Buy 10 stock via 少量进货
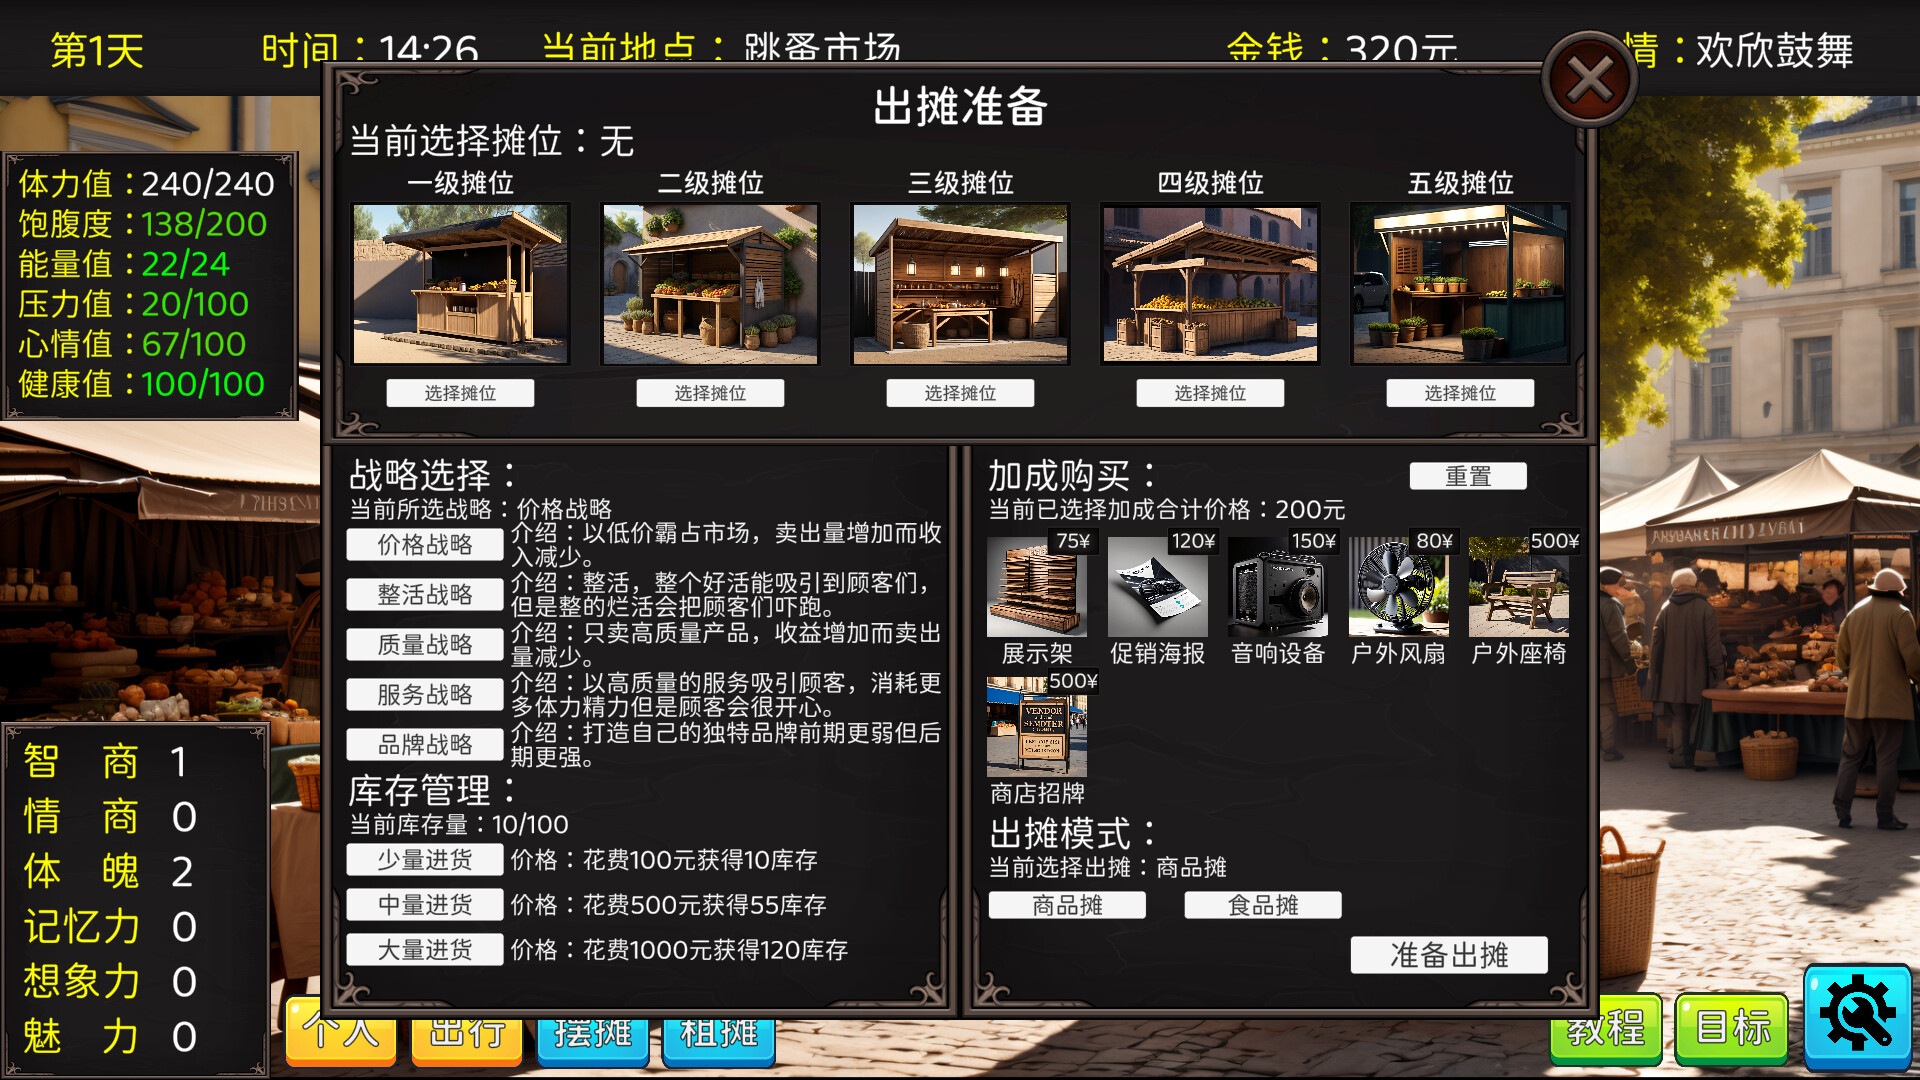 pyautogui.click(x=424, y=859)
